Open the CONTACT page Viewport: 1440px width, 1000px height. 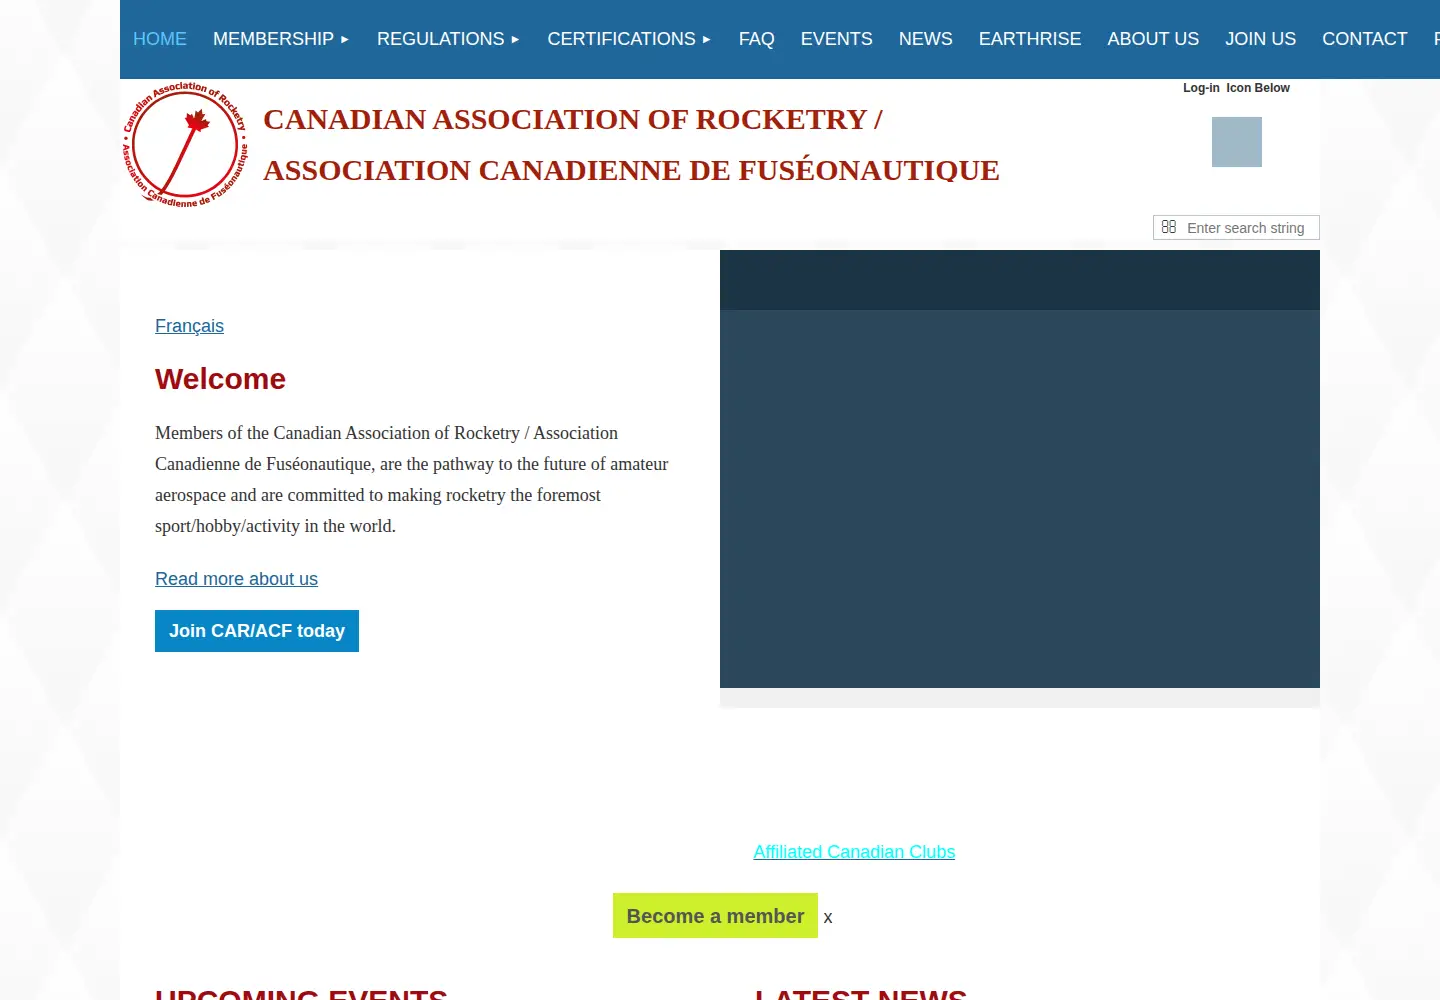tap(1365, 39)
